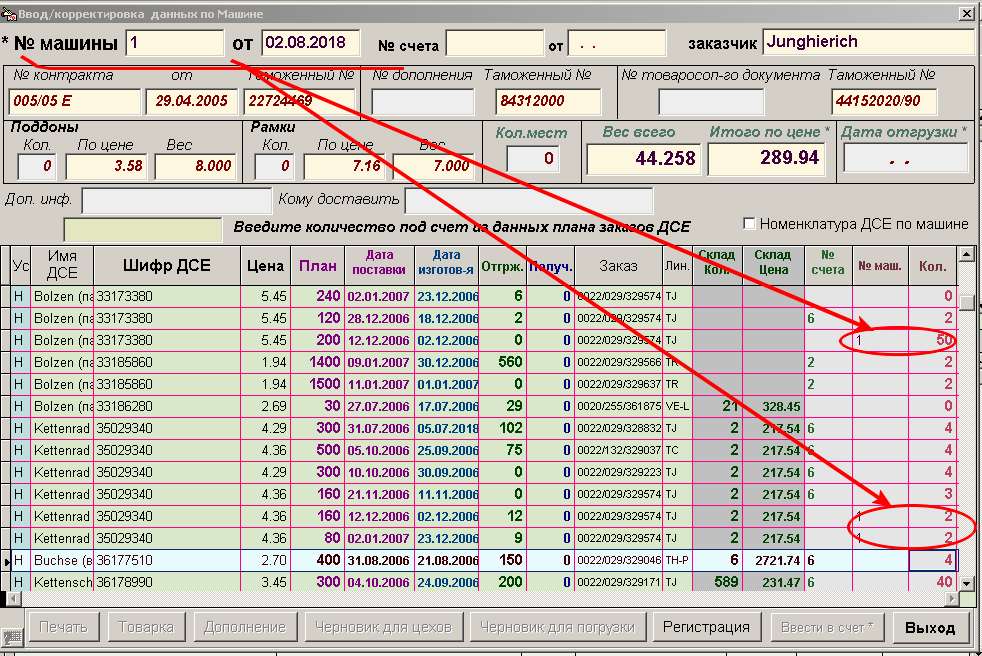Click the Шифр ДСЕ column header
Screen dimensions: 982x656
[x=166, y=266]
